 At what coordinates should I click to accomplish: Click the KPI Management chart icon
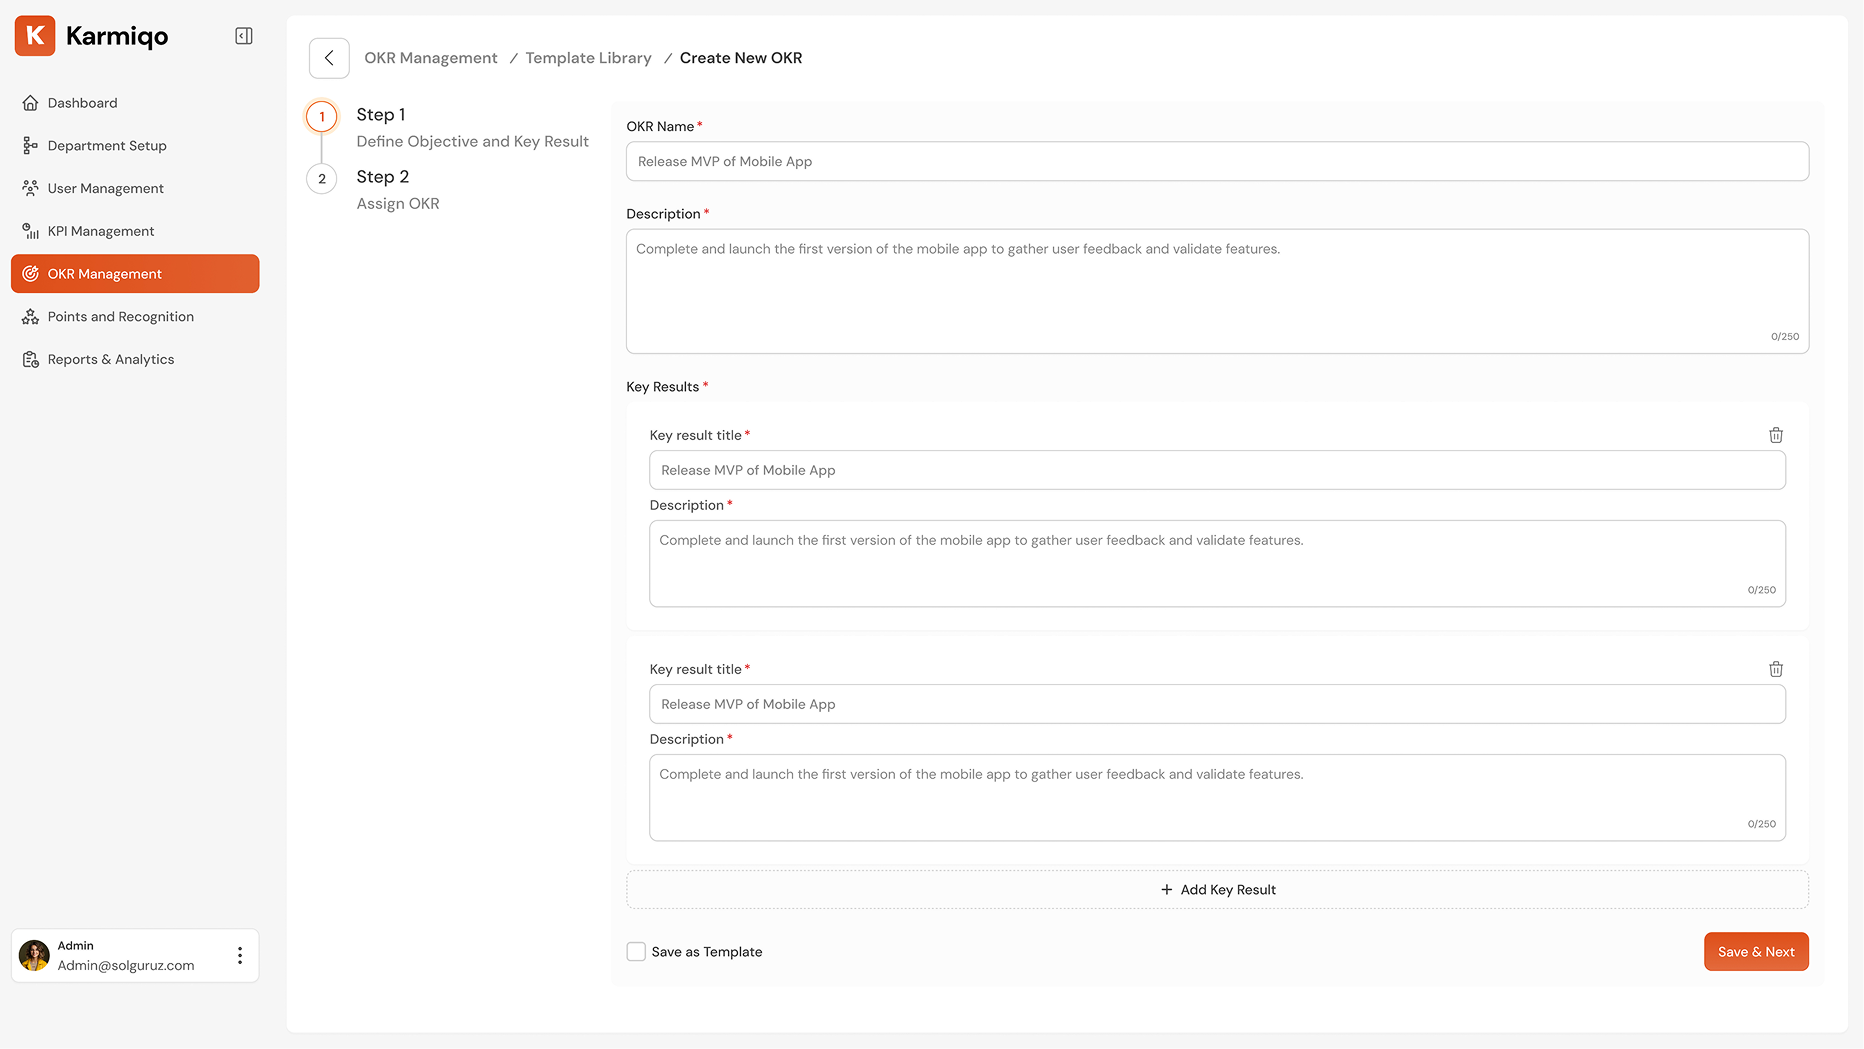31,231
